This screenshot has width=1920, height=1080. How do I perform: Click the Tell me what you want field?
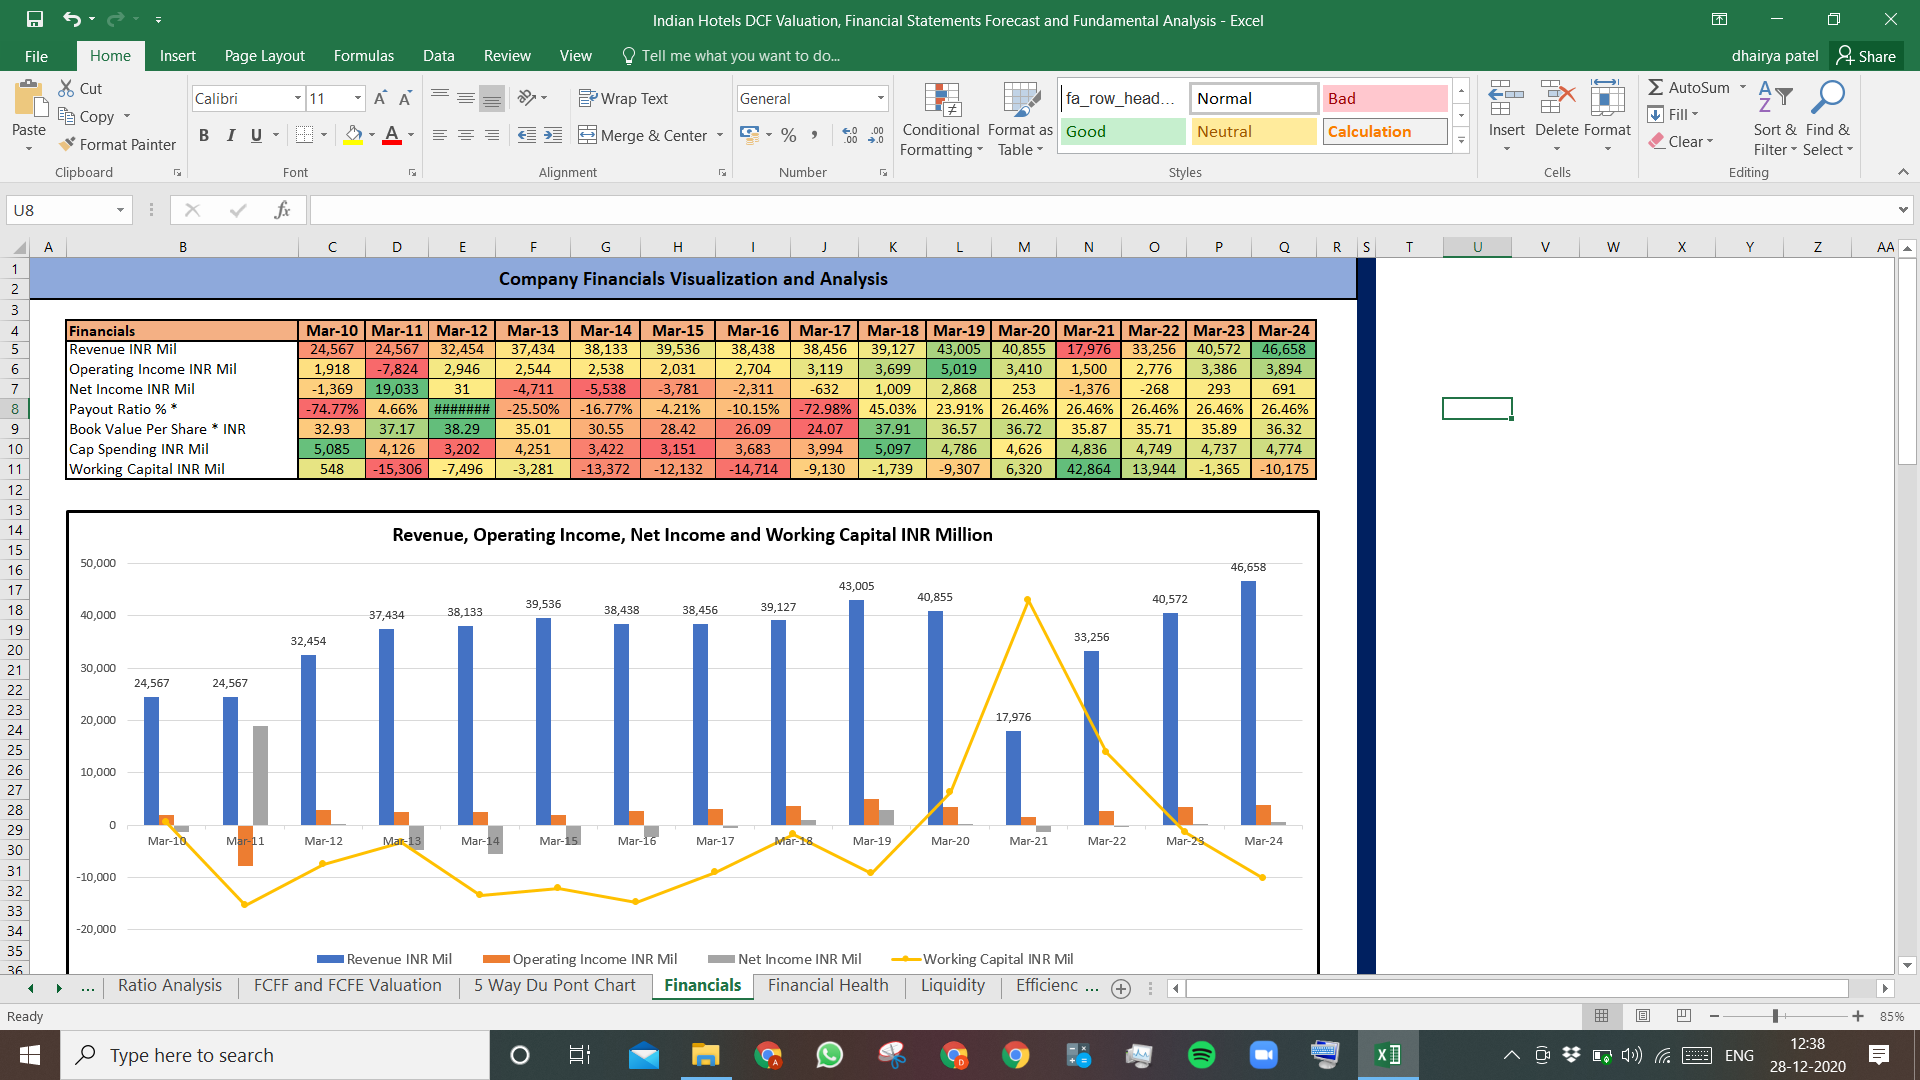pos(731,56)
